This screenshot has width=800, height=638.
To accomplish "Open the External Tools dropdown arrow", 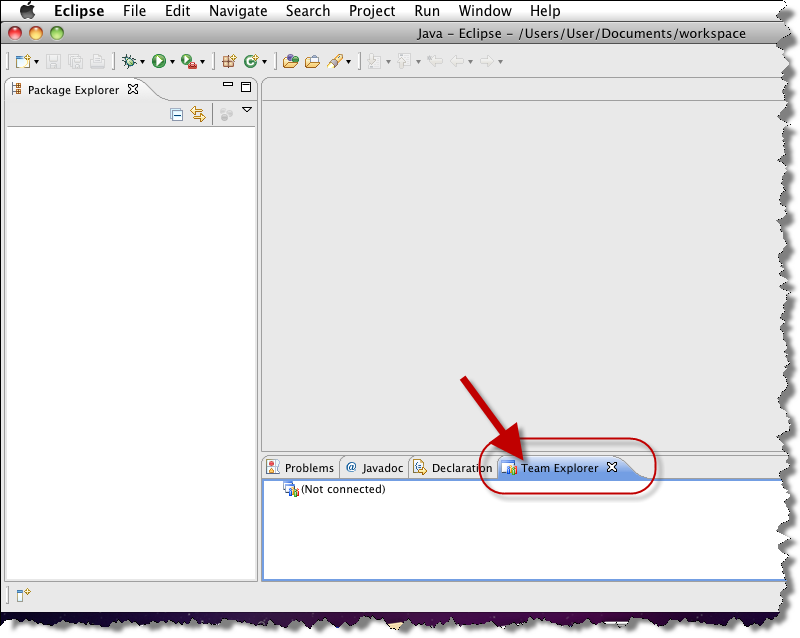I will click(203, 62).
